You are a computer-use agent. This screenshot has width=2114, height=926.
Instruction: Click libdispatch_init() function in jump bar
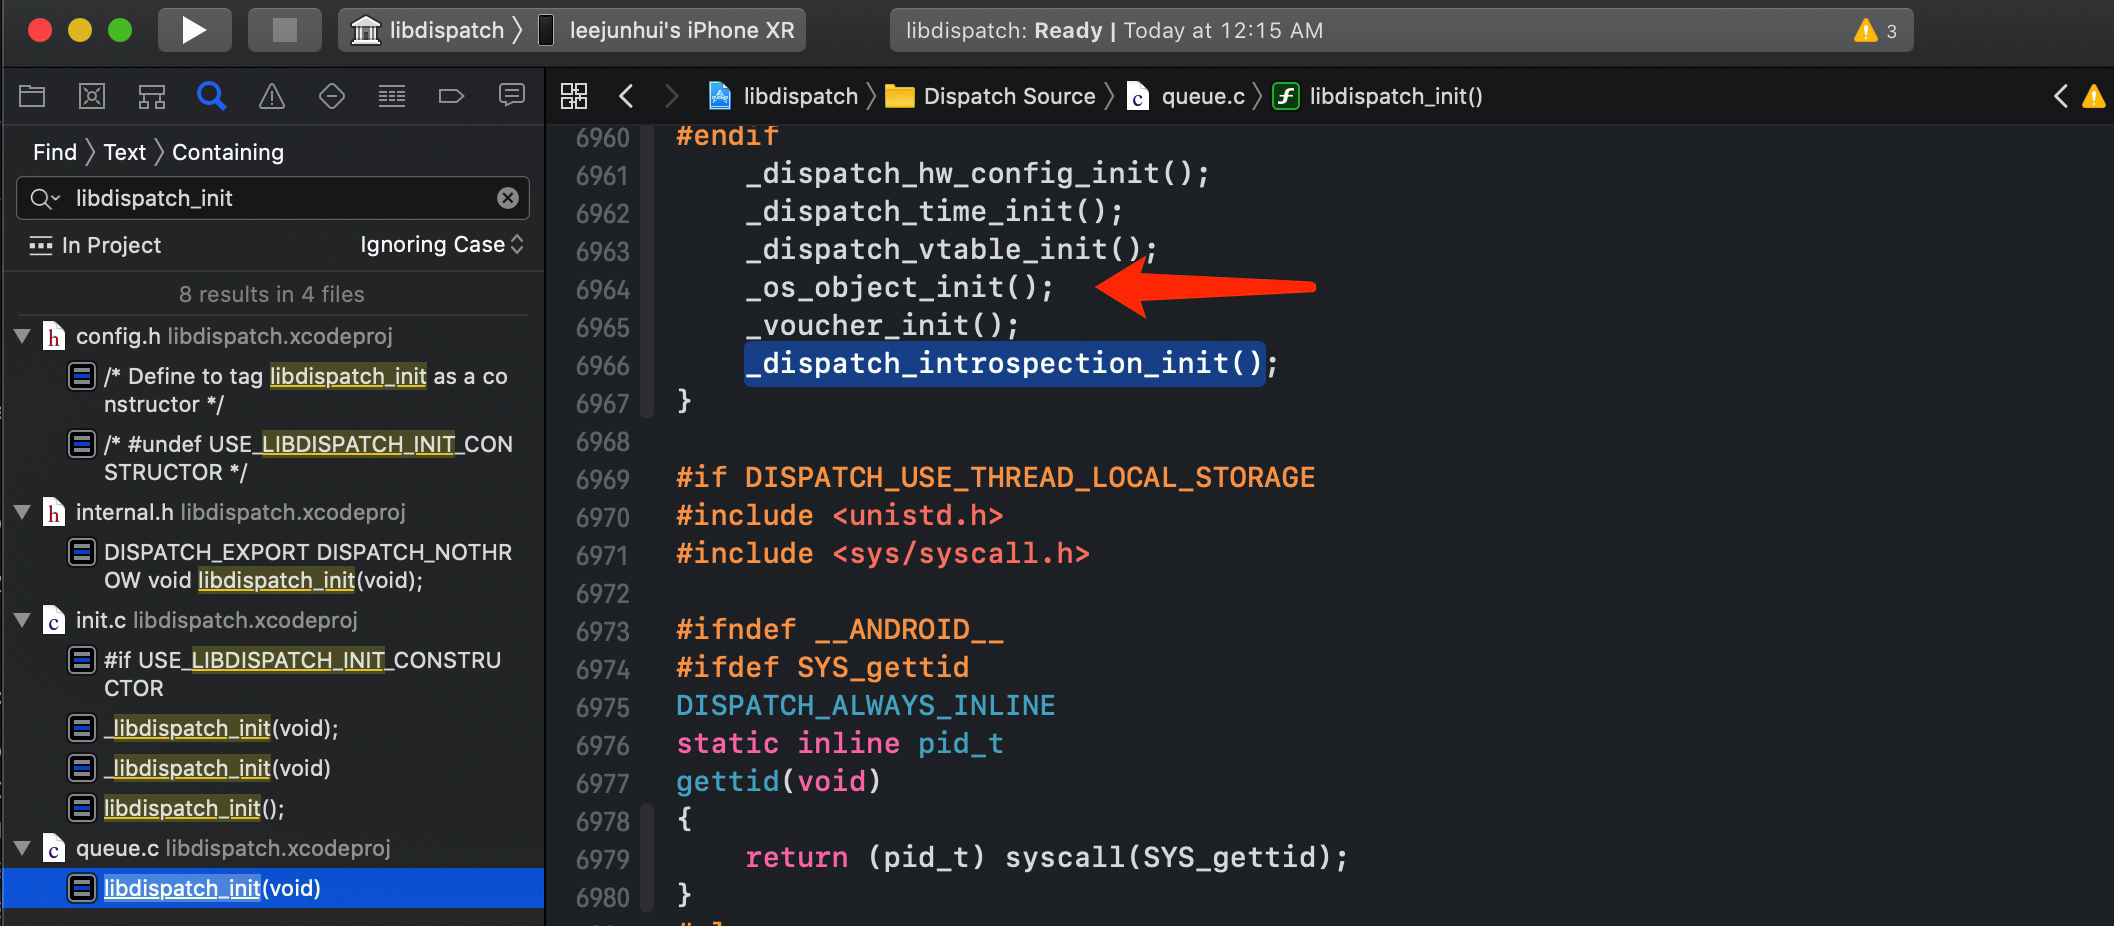pos(1378,96)
